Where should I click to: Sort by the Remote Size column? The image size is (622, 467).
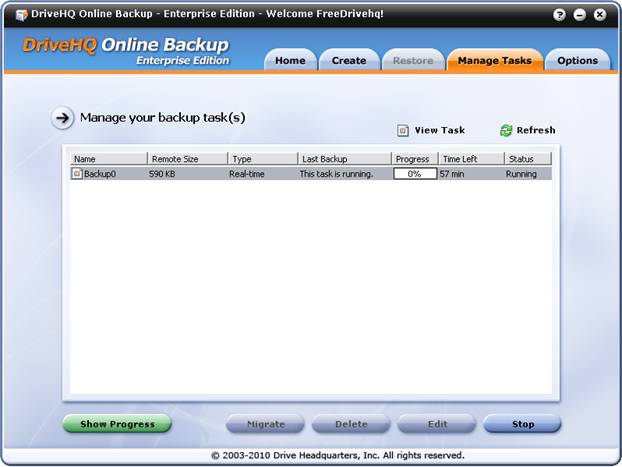187,159
